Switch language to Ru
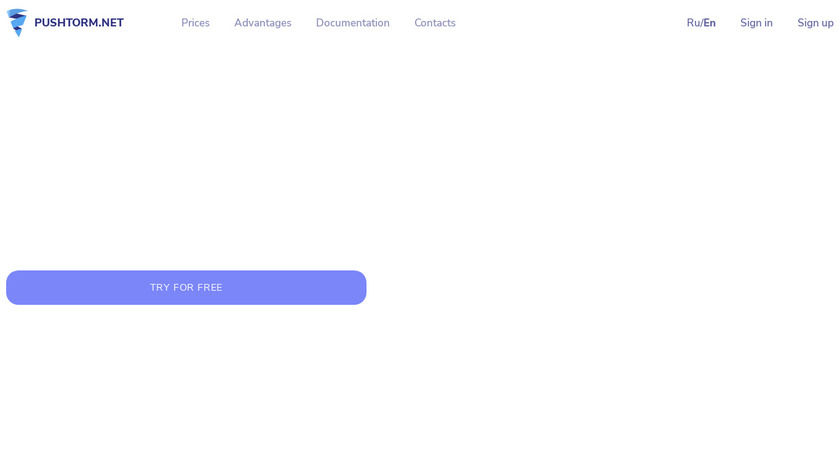The image size is (840, 472). coord(693,23)
